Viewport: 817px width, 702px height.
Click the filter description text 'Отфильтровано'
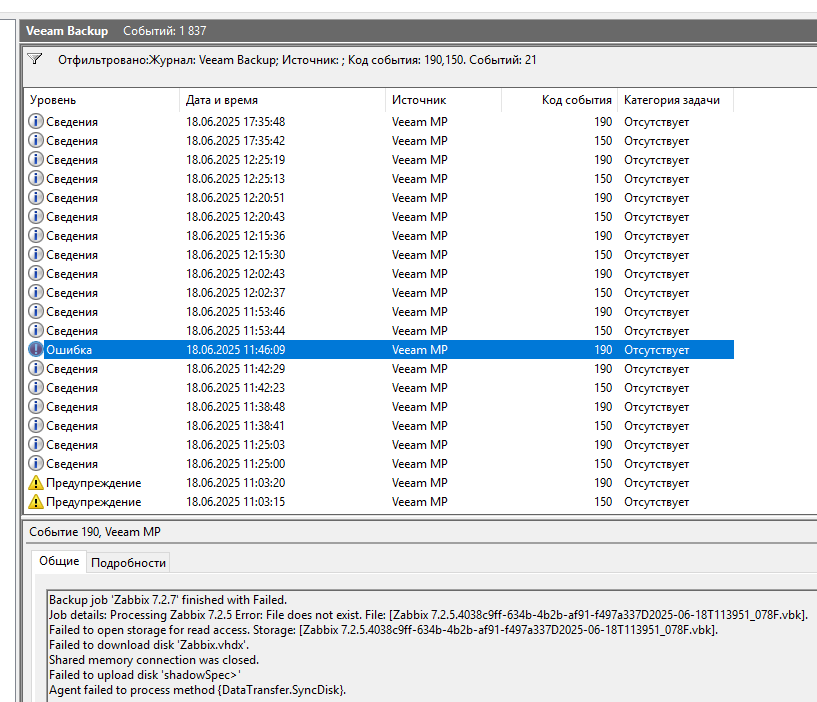point(103,60)
